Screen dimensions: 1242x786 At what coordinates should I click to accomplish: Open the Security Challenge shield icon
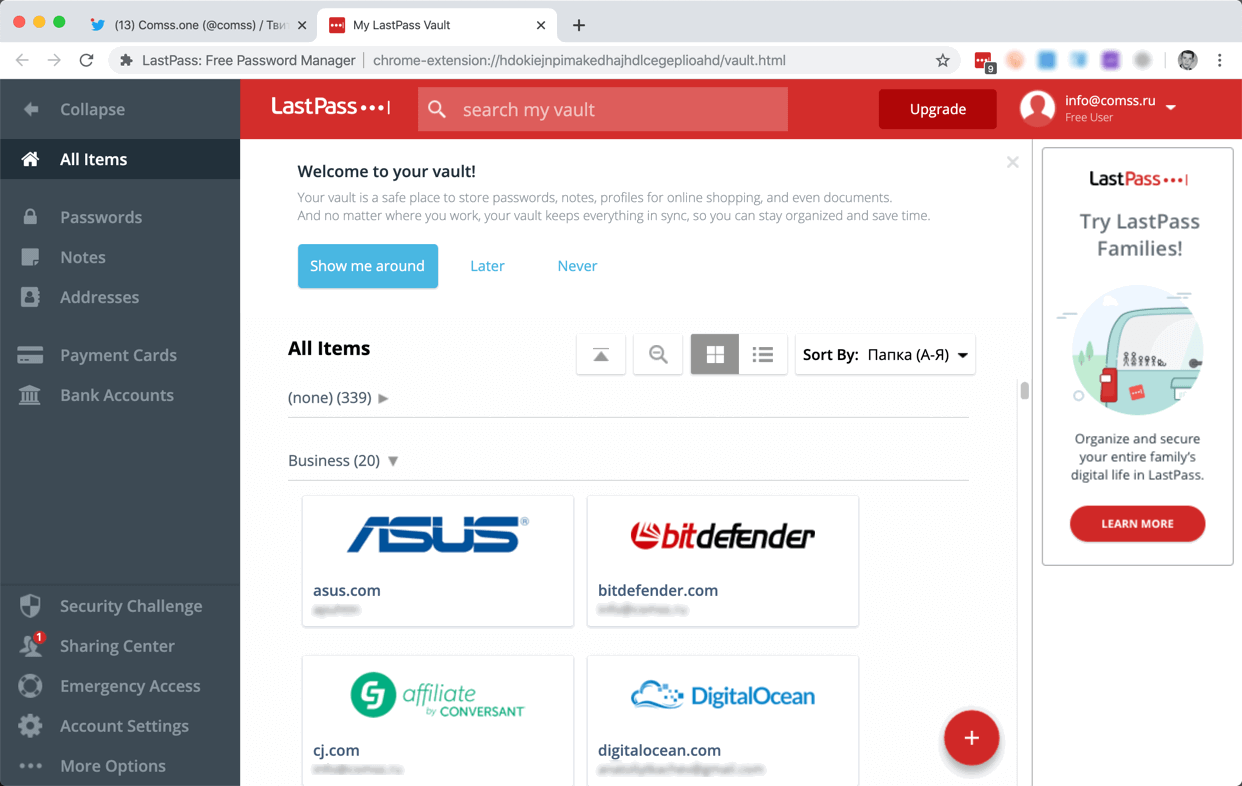click(x=30, y=606)
